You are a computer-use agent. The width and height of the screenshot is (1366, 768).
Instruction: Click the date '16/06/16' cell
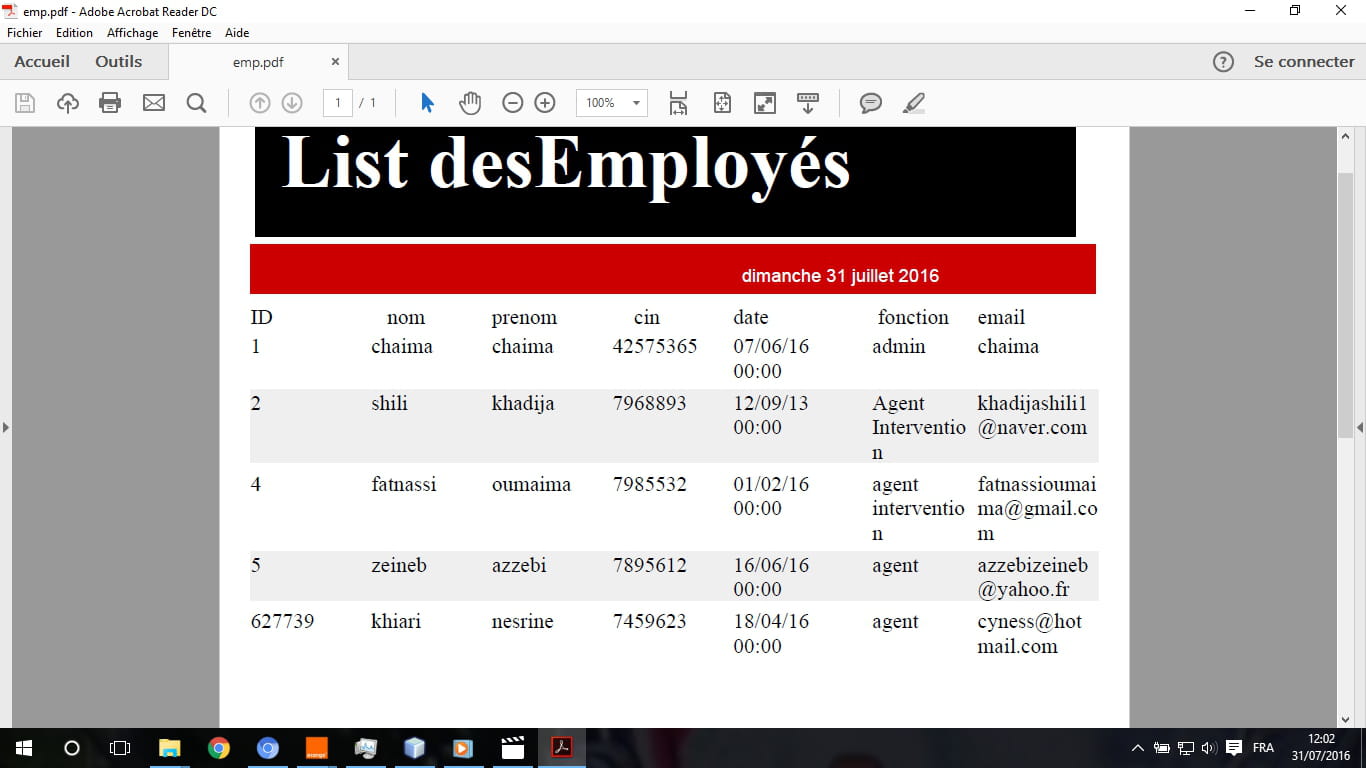coord(771,566)
